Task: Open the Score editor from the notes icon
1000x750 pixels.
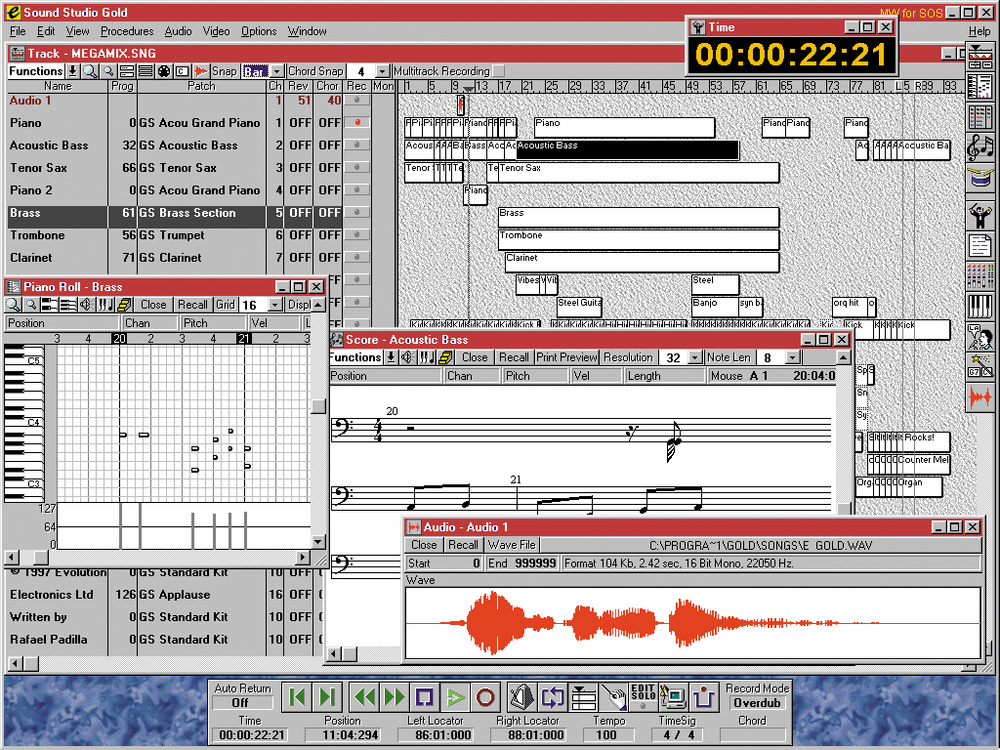Action: point(980,145)
